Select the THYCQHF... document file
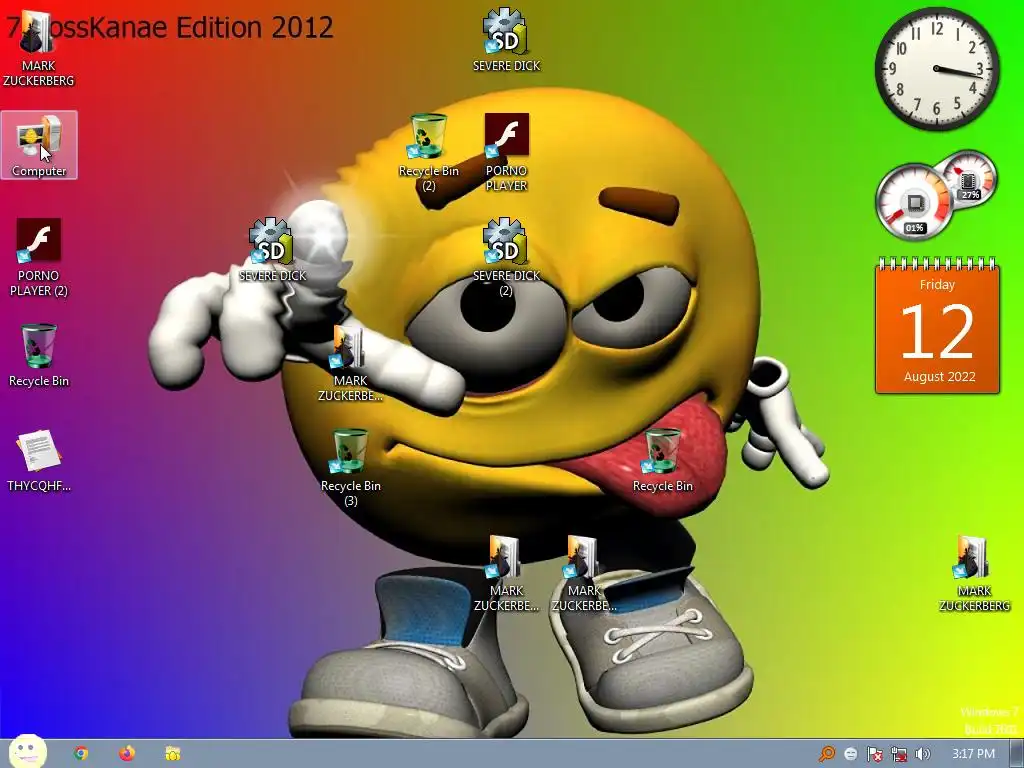1024x768 pixels. (x=39, y=460)
